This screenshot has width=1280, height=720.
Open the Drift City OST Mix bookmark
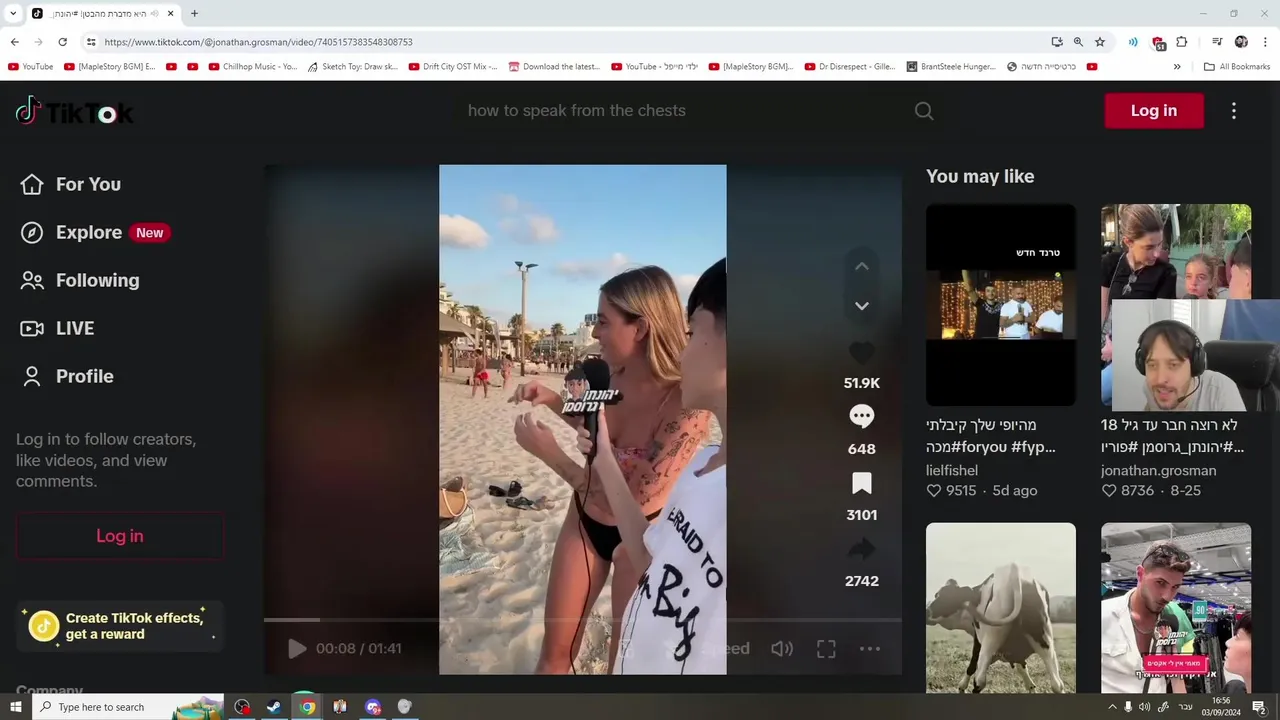point(453,67)
